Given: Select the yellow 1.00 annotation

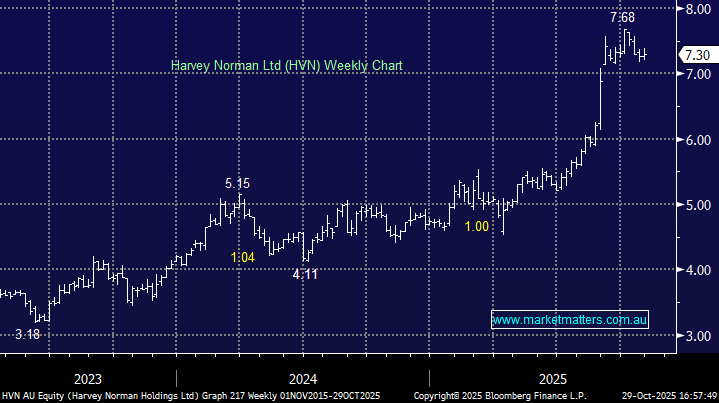Looking at the screenshot, I should [477, 227].
